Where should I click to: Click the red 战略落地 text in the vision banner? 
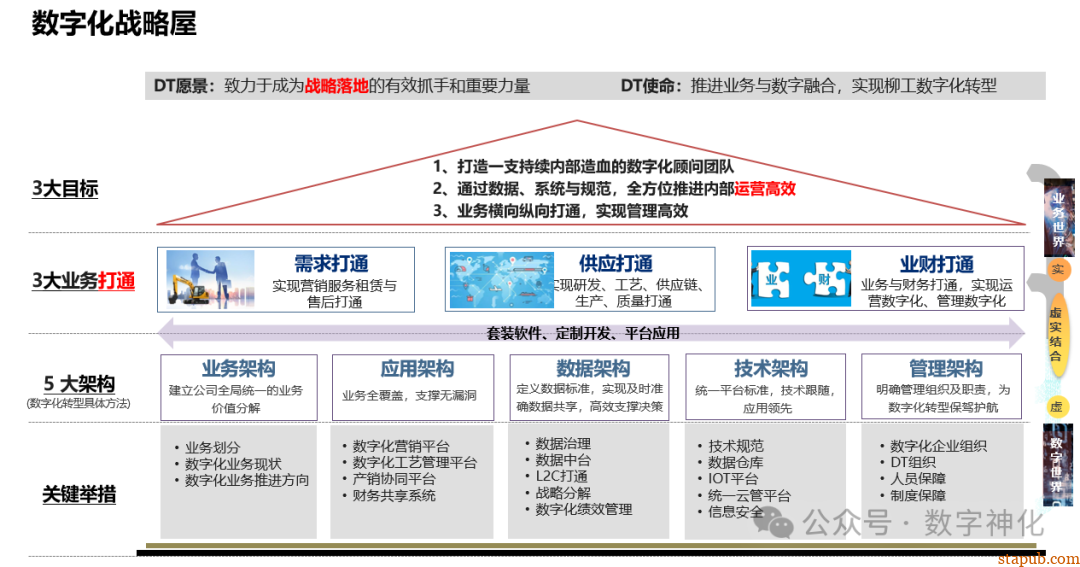(x=336, y=86)
